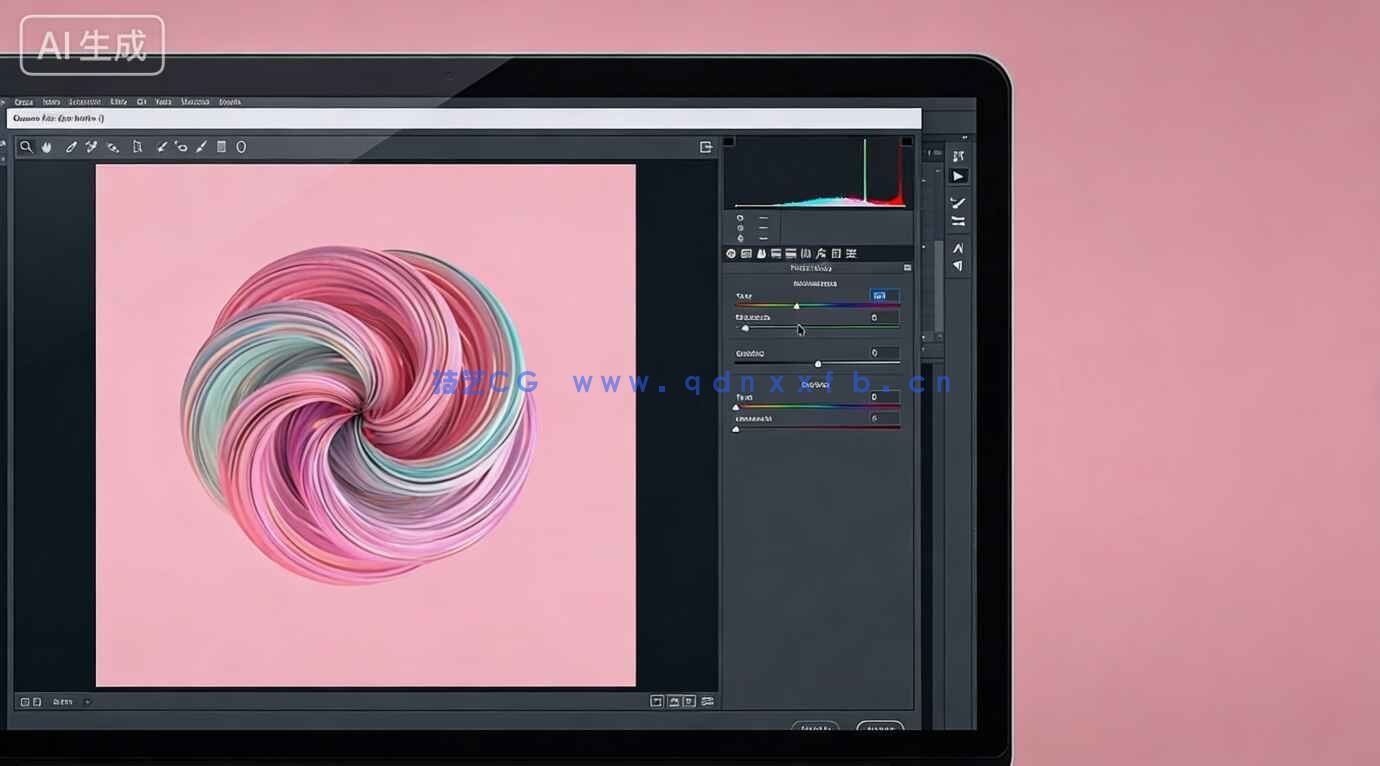Open the zoom level dropdown arrow

point(87,702)
